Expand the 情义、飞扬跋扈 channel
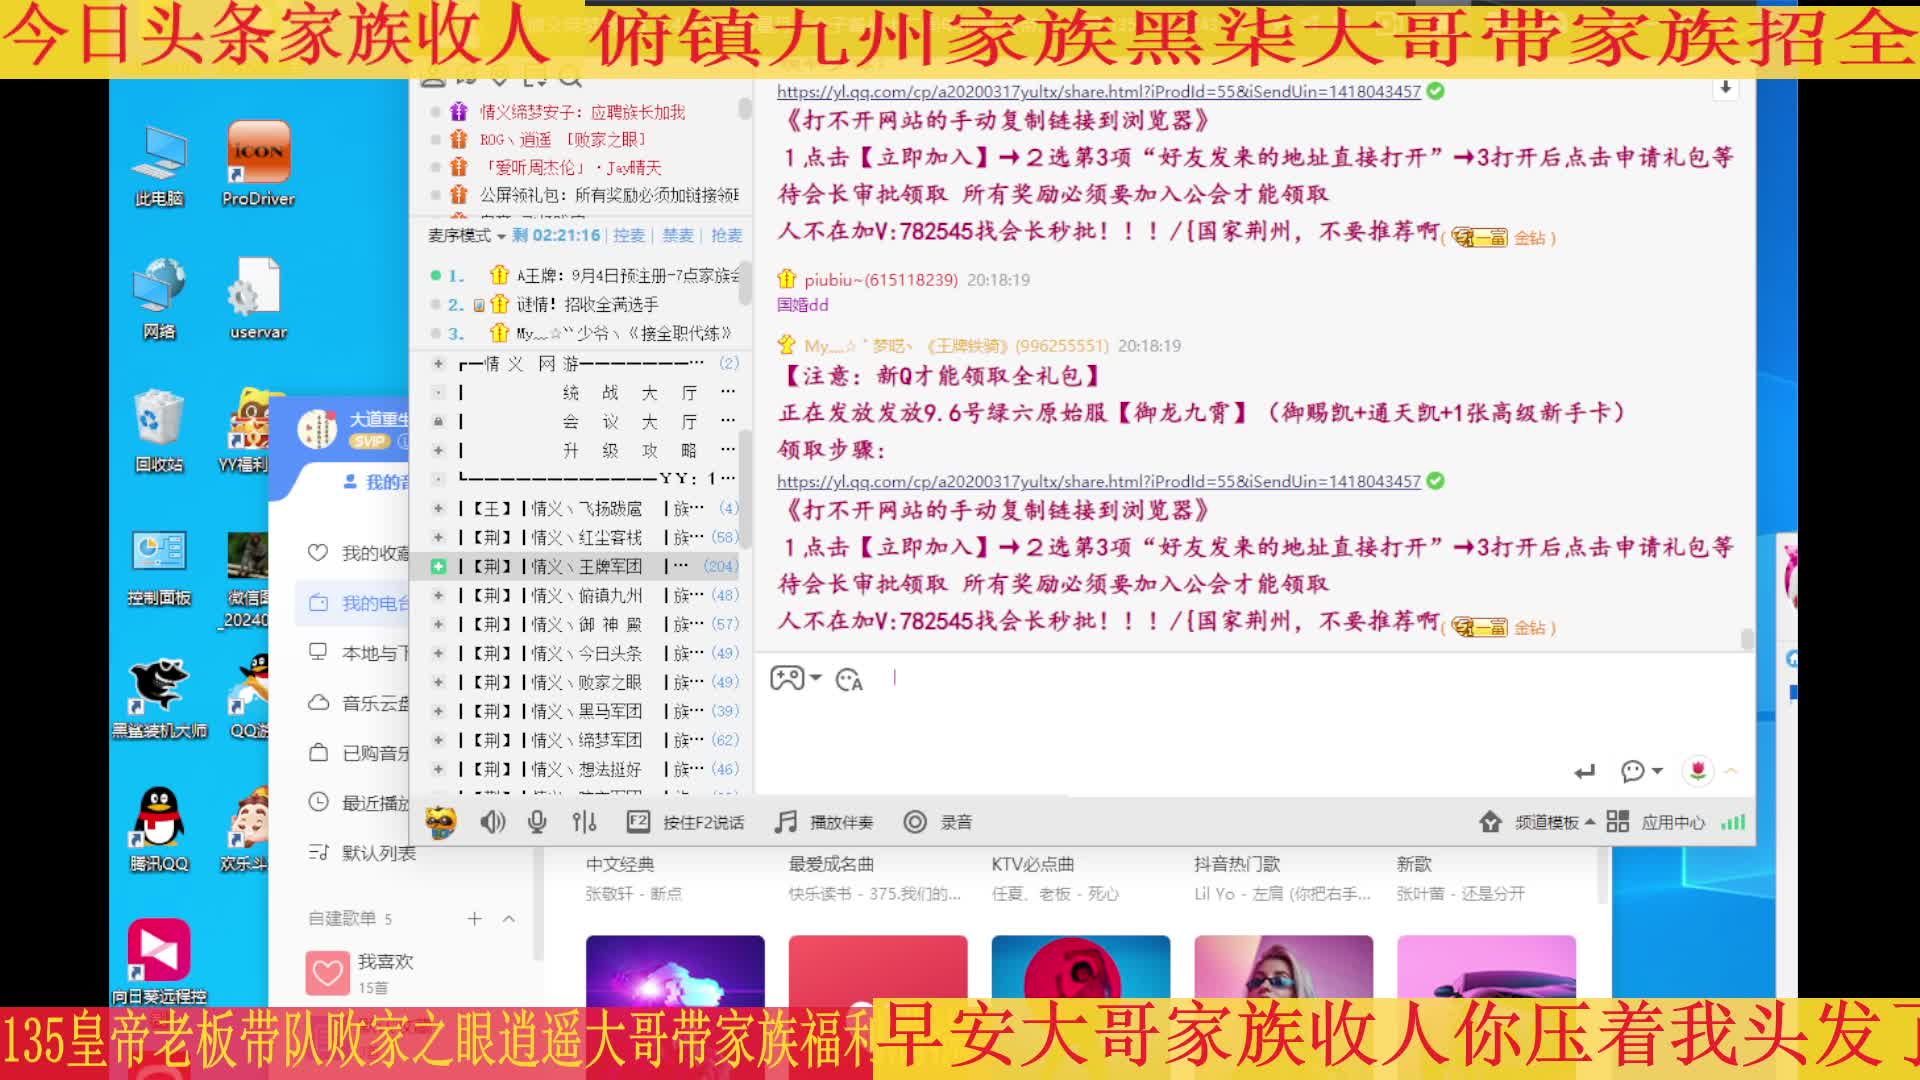 (x=438, y=508)
